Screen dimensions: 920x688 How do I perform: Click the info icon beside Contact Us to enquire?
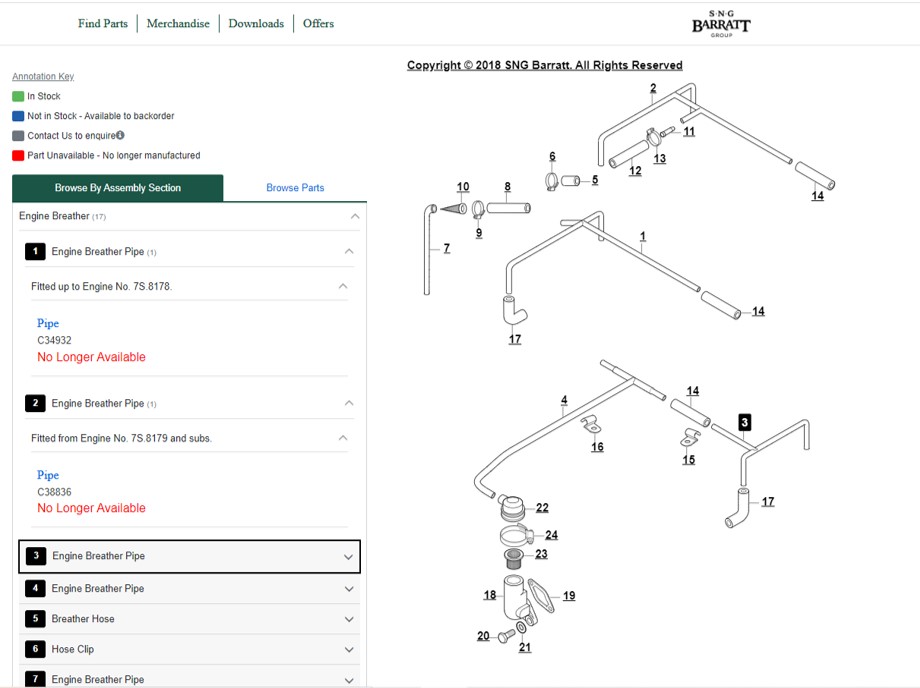coord(120,135)
